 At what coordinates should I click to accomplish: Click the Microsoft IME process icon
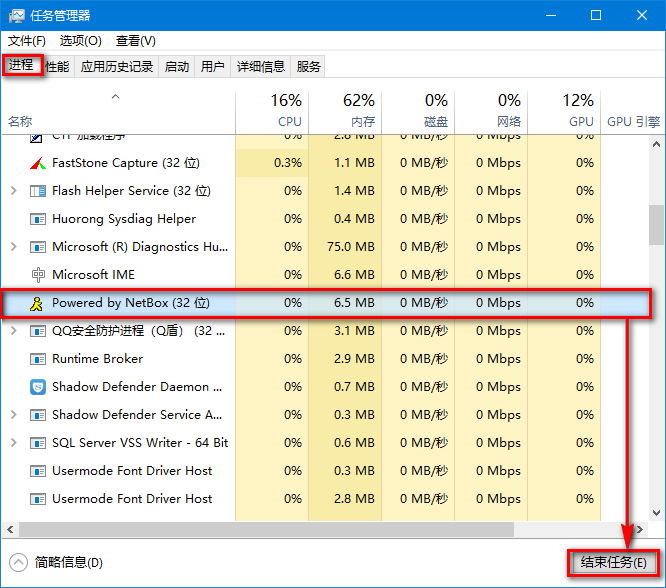(x=38, y=275)
